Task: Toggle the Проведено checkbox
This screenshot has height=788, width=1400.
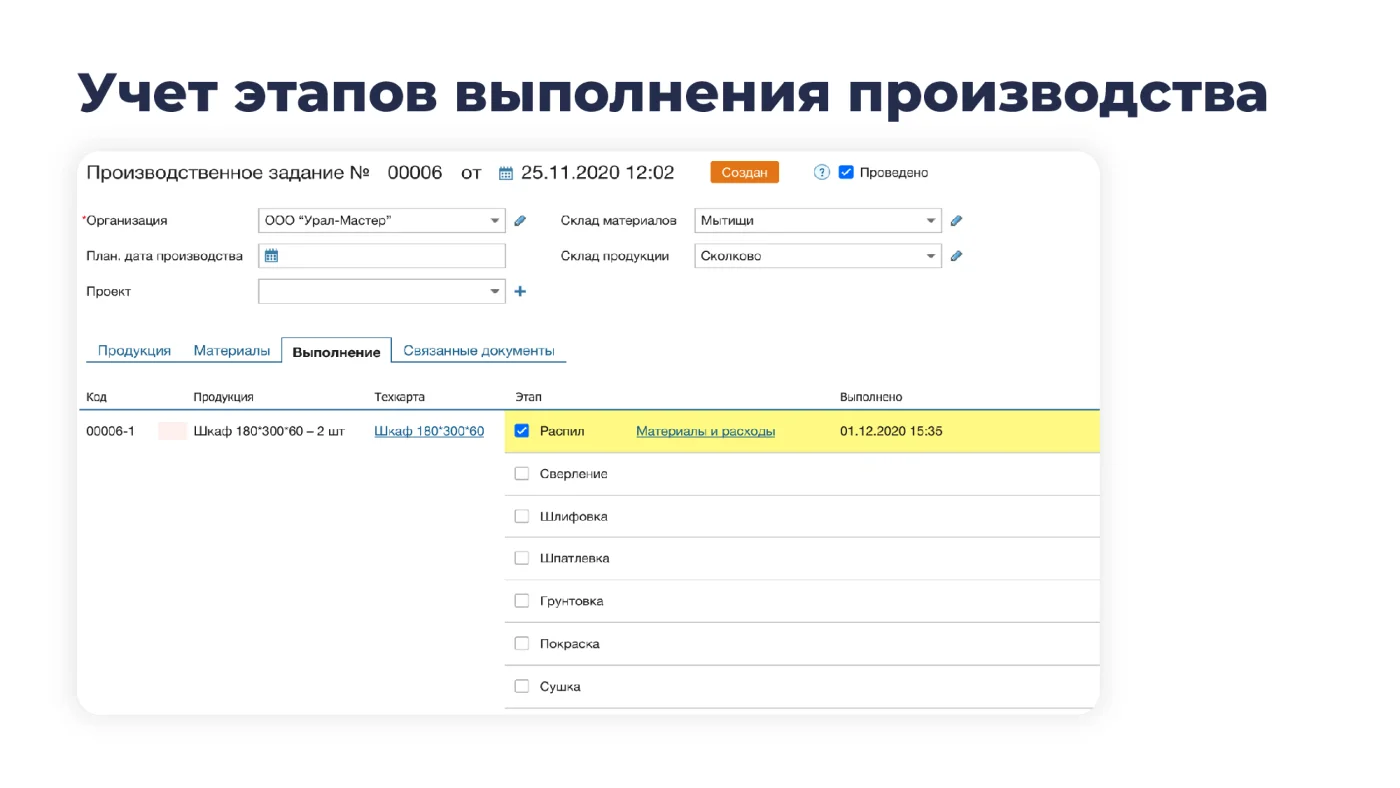Action: 846,172
